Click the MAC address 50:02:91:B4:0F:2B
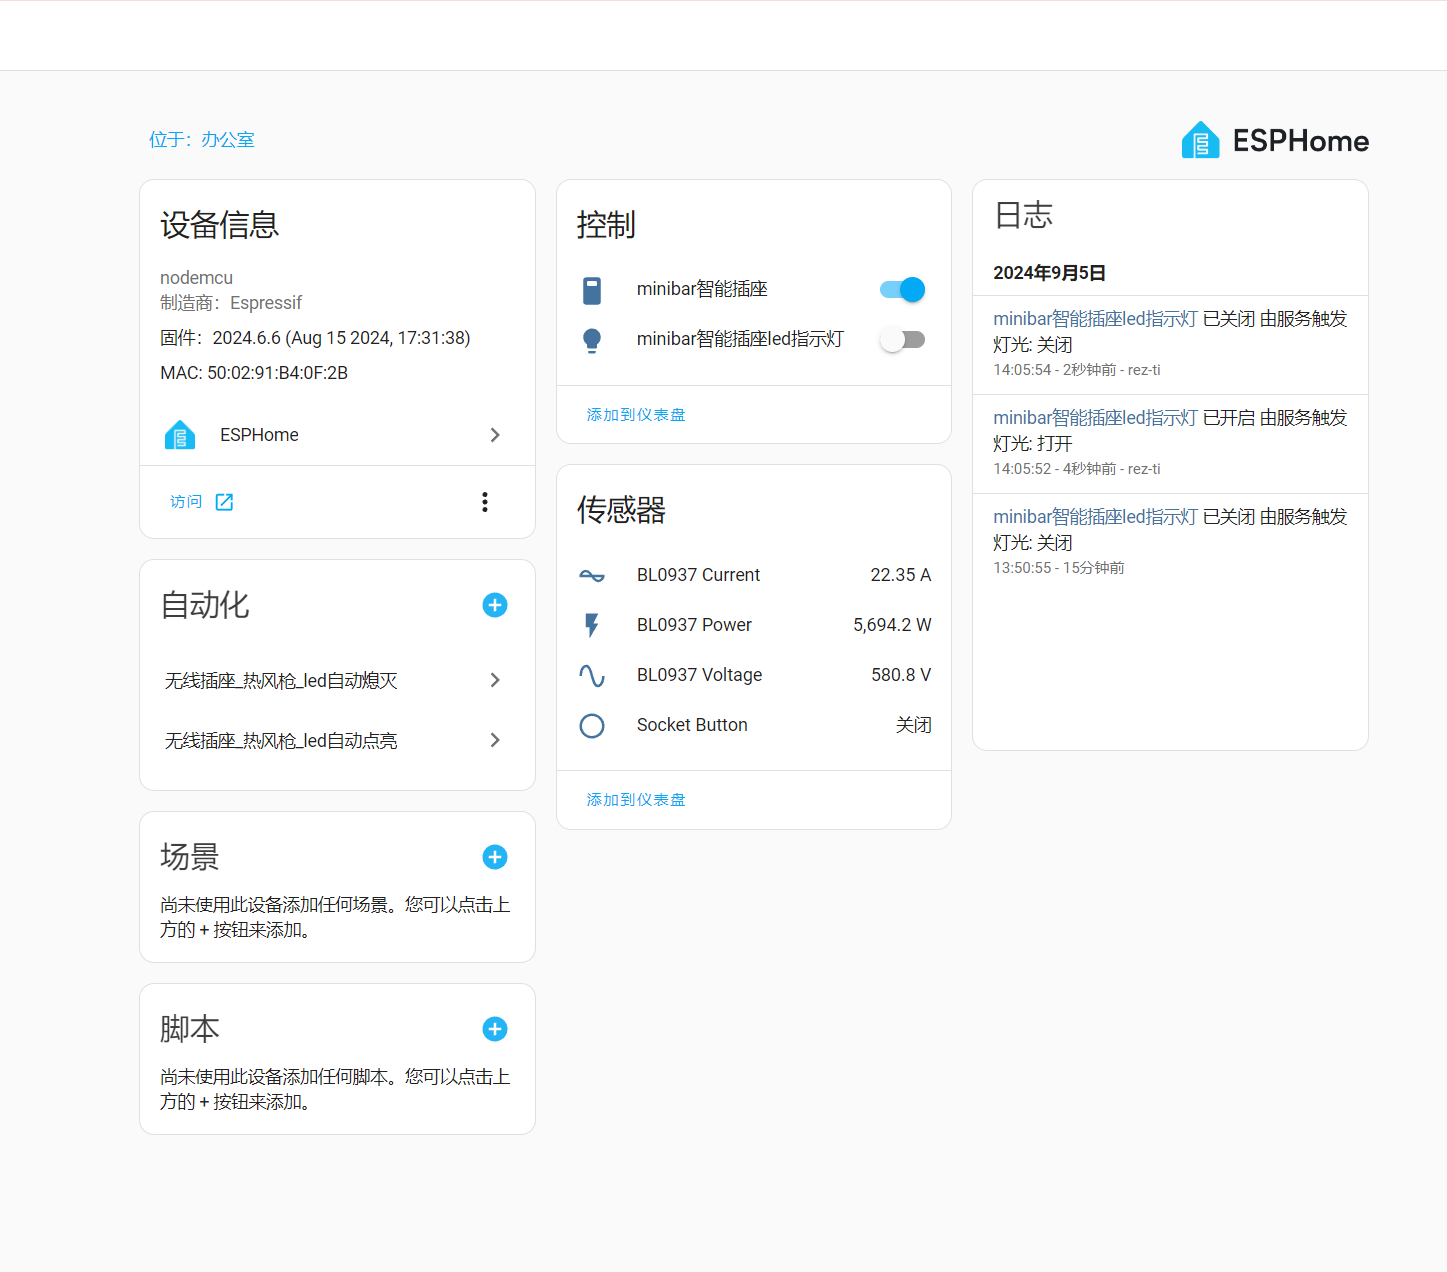This screenshot has width=1447, height=1272. click(x=254, y=373)
